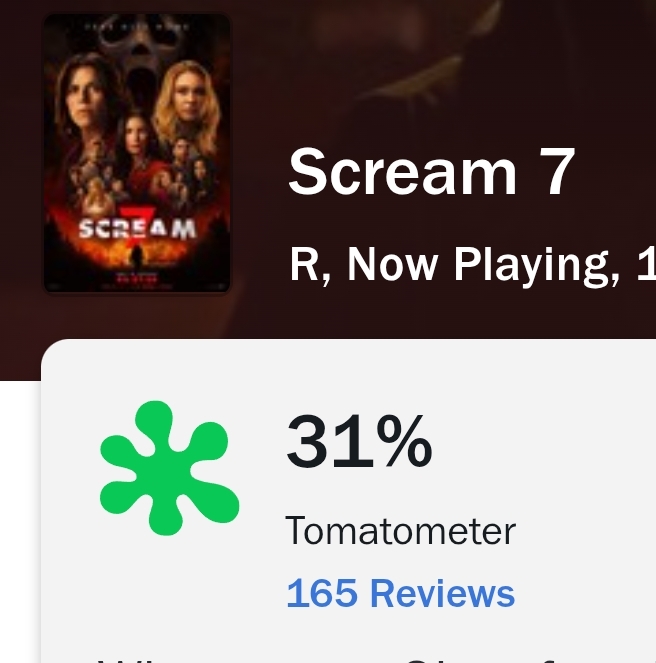Tap the SCREAM logo on the poster
The image size is (656, 663).
(x=137, y=229)
